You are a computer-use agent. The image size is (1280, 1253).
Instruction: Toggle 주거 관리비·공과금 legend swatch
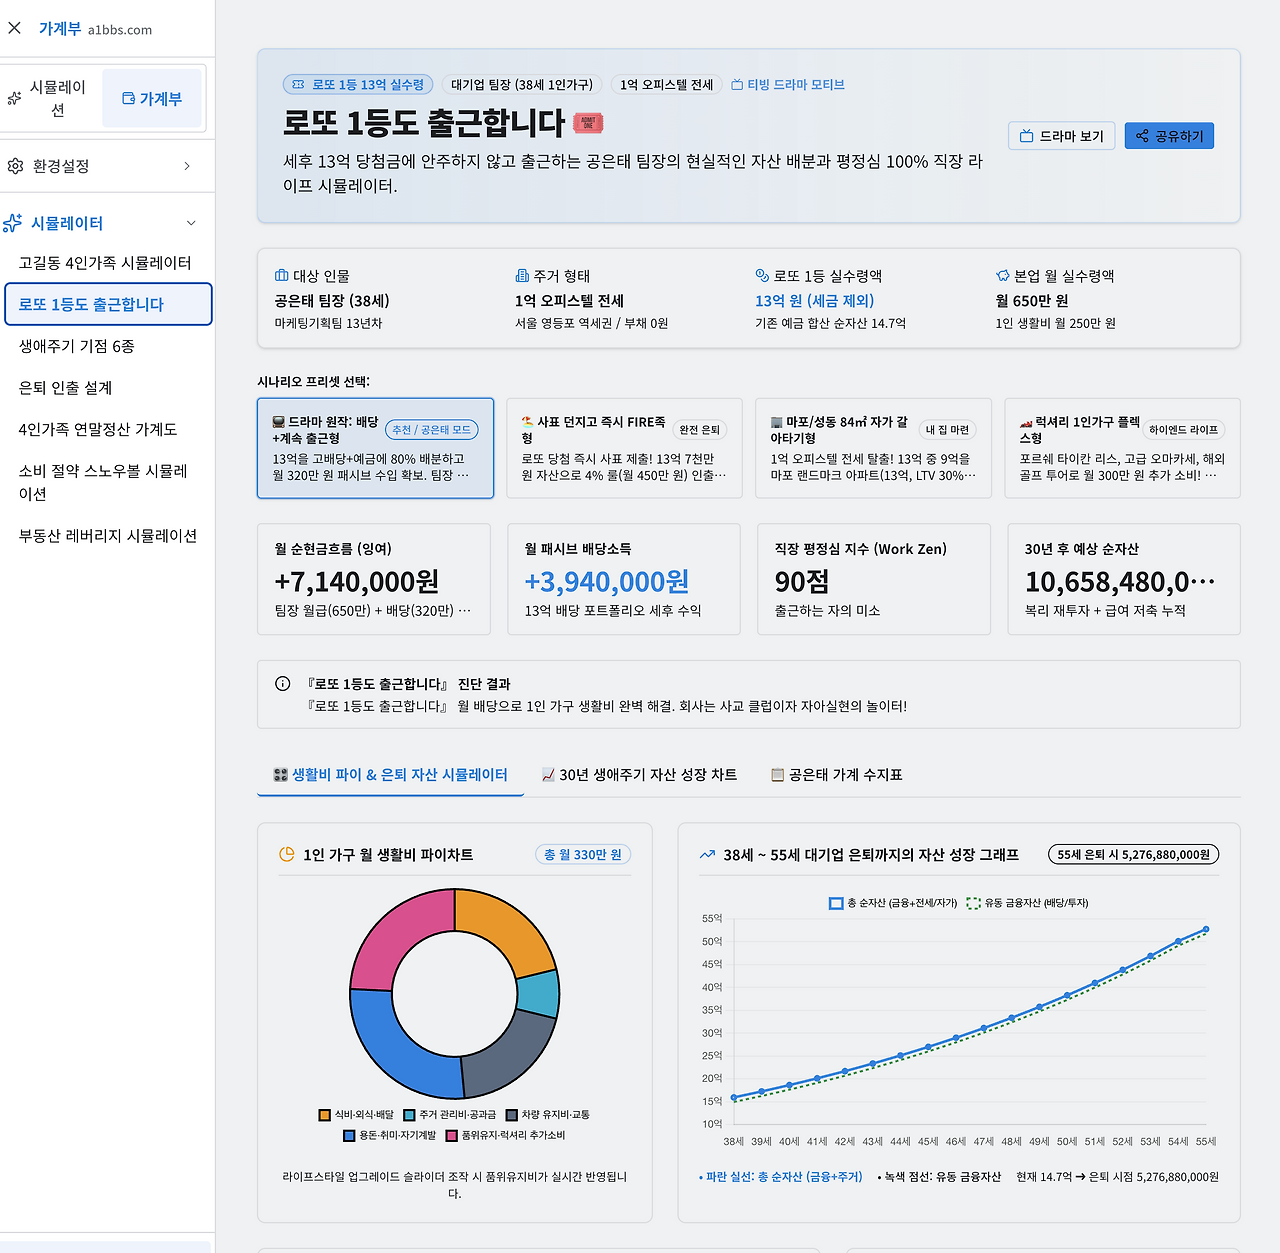[x=409, y=1115]
